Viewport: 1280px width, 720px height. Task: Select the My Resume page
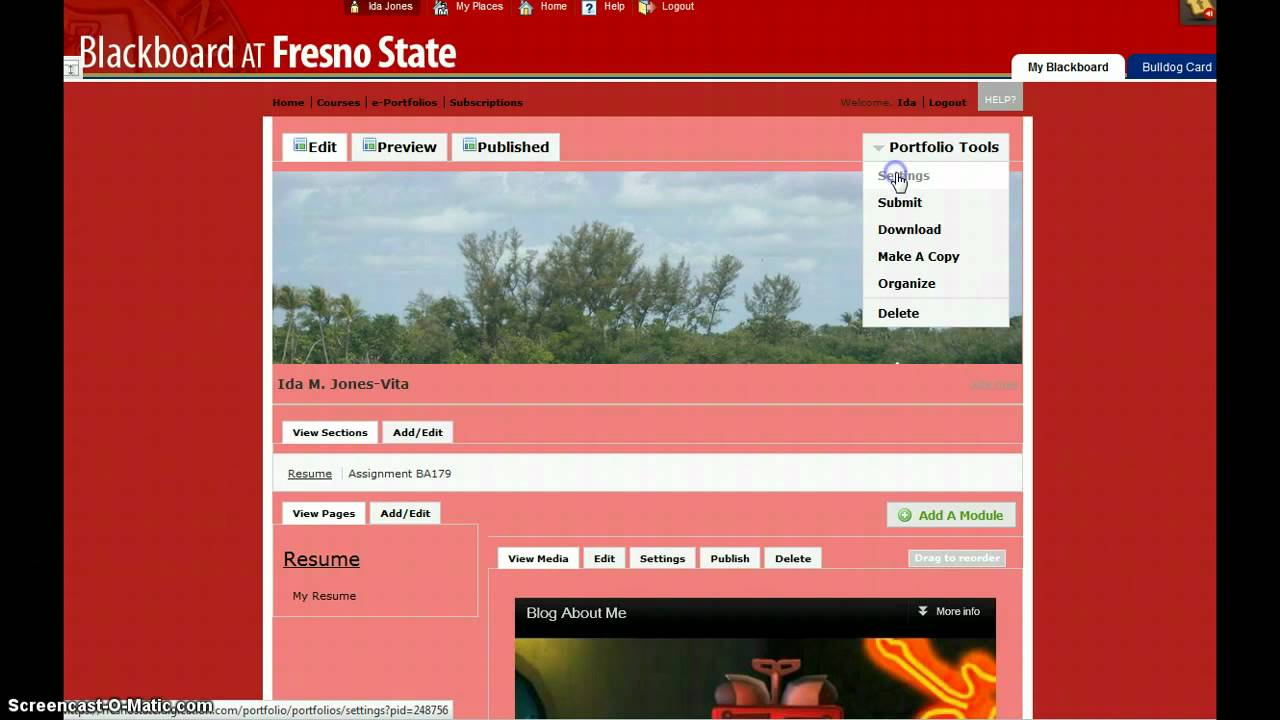click(324, 596)
